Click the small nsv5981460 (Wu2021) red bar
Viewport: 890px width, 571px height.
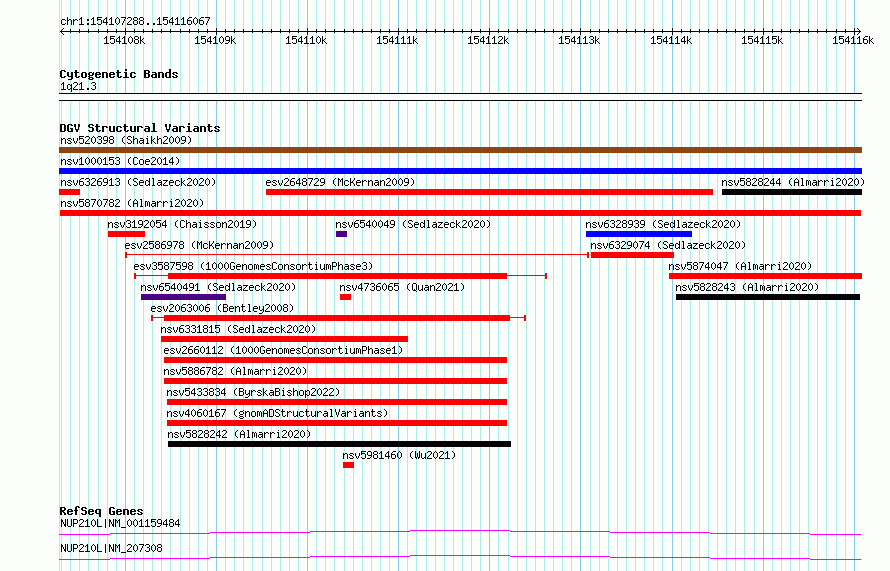coord(349,465)
